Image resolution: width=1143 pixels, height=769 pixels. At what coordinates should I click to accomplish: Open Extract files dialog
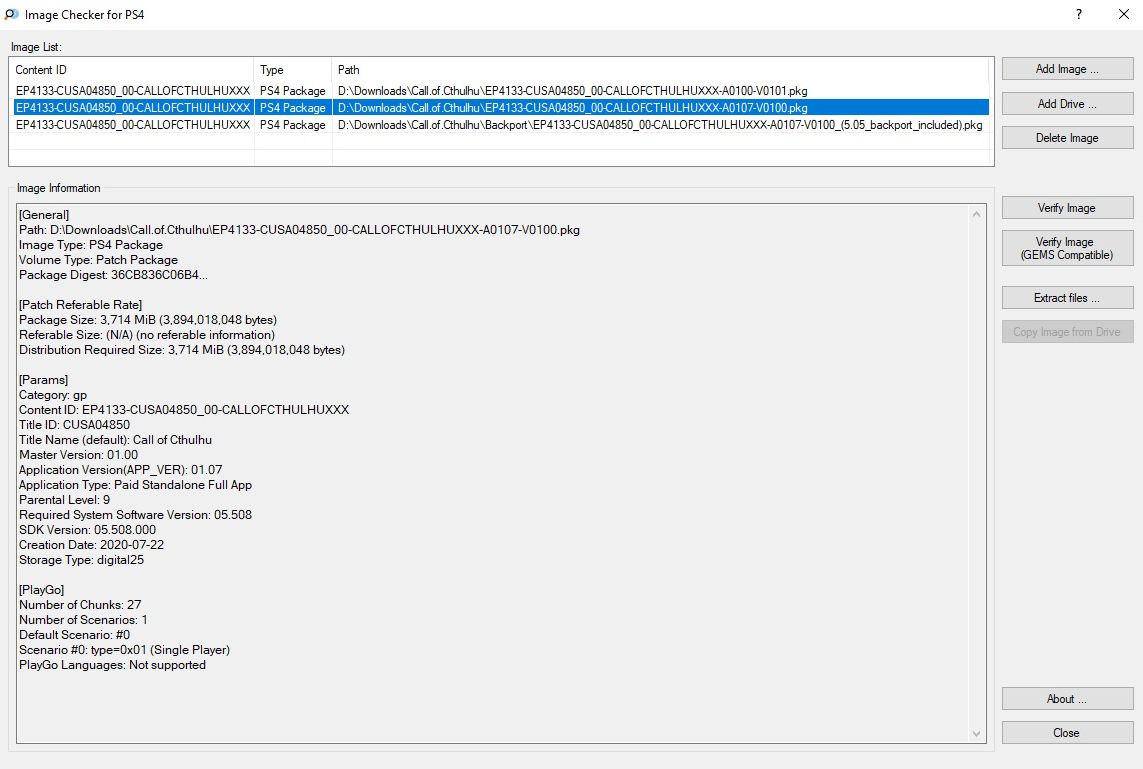pyautogui.click(x=1067, y=297)
